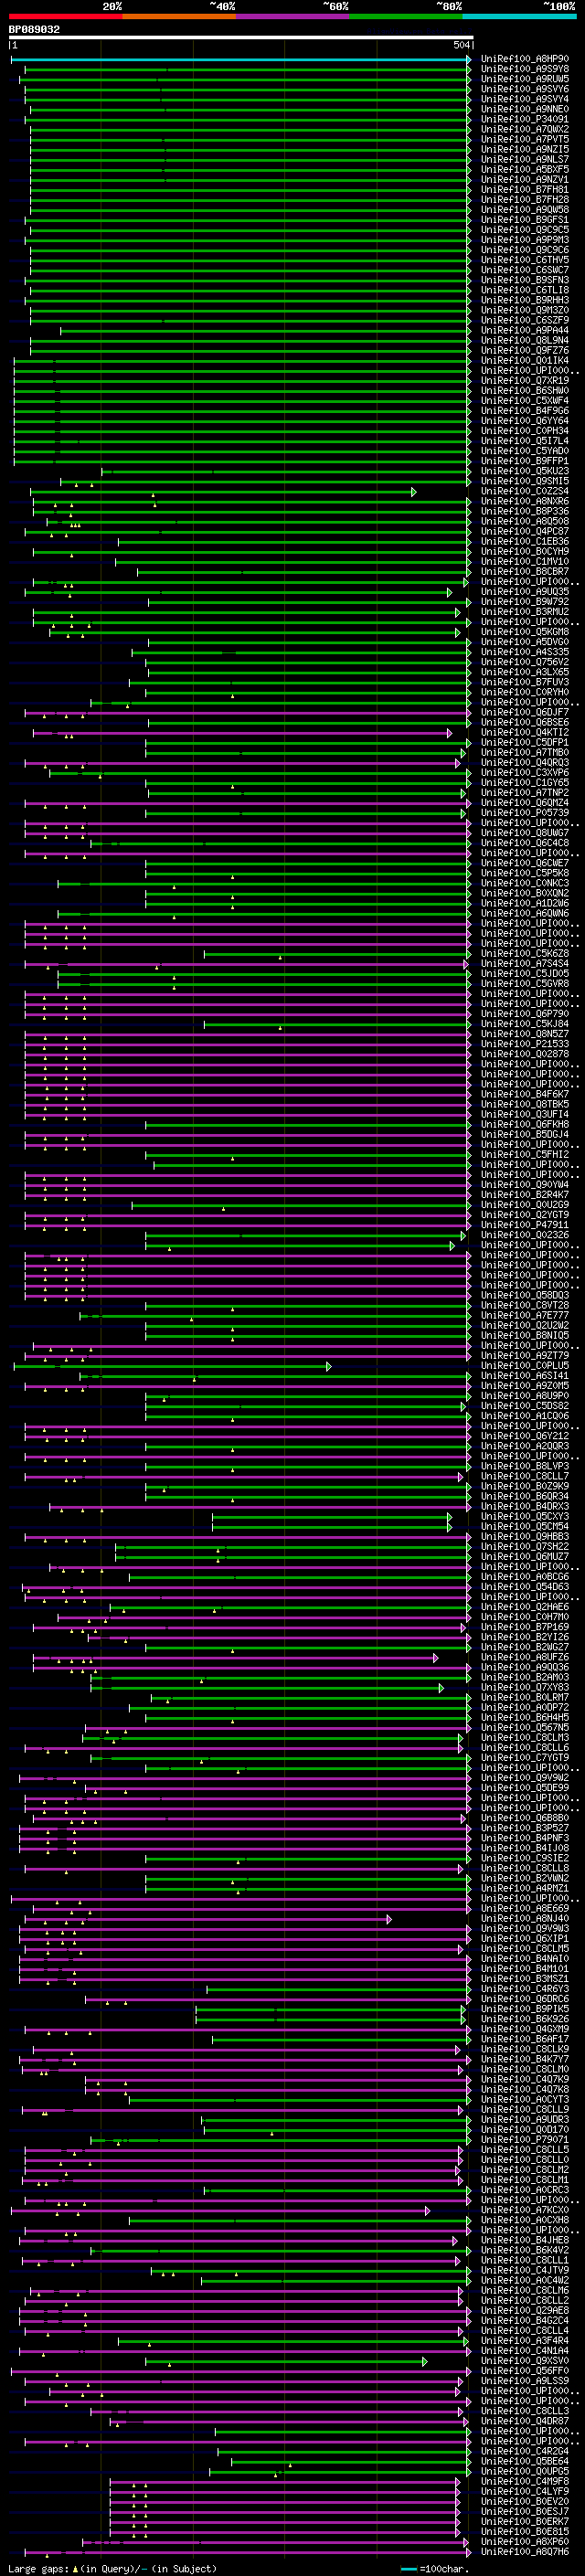Select label UniRef100_Q4KTI2
The image size is (585, 2576).
point(525,732)
